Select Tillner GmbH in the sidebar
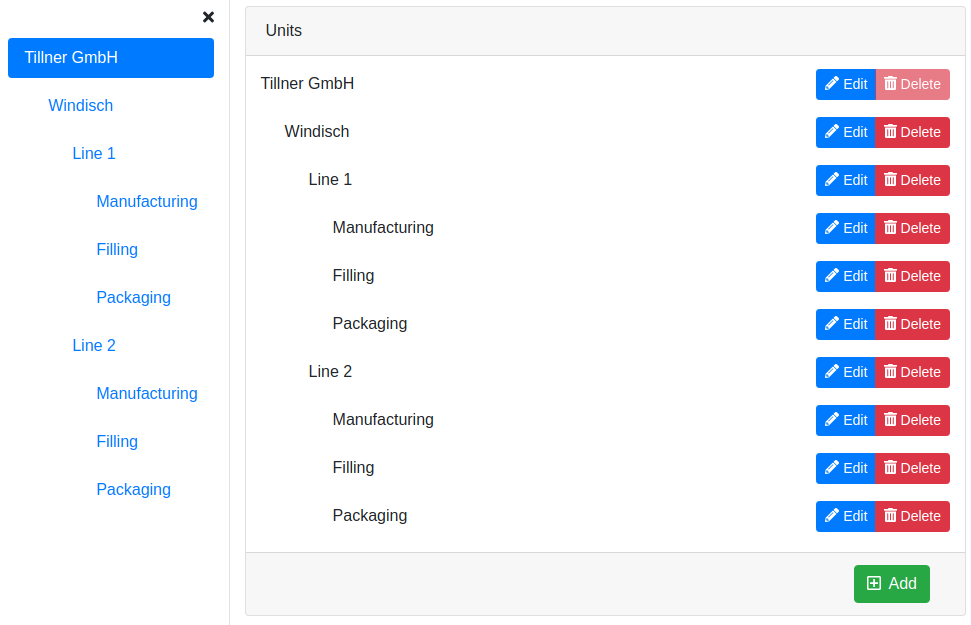This screenshot has height=625, width=971. (110, 58)
